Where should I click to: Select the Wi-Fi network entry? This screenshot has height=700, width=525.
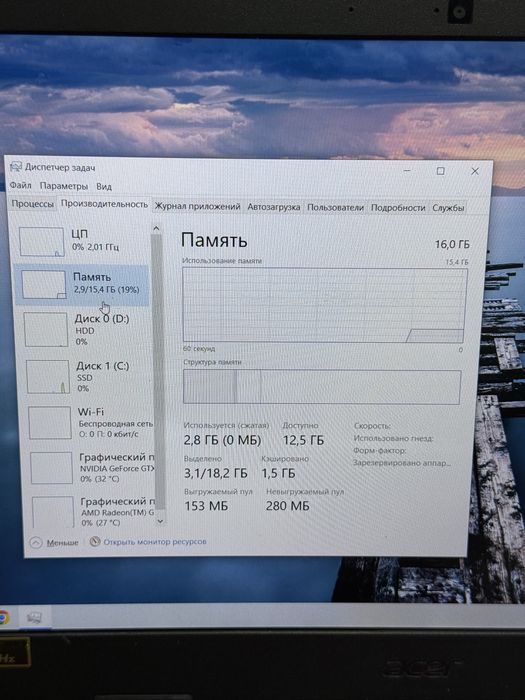point(89,422)
